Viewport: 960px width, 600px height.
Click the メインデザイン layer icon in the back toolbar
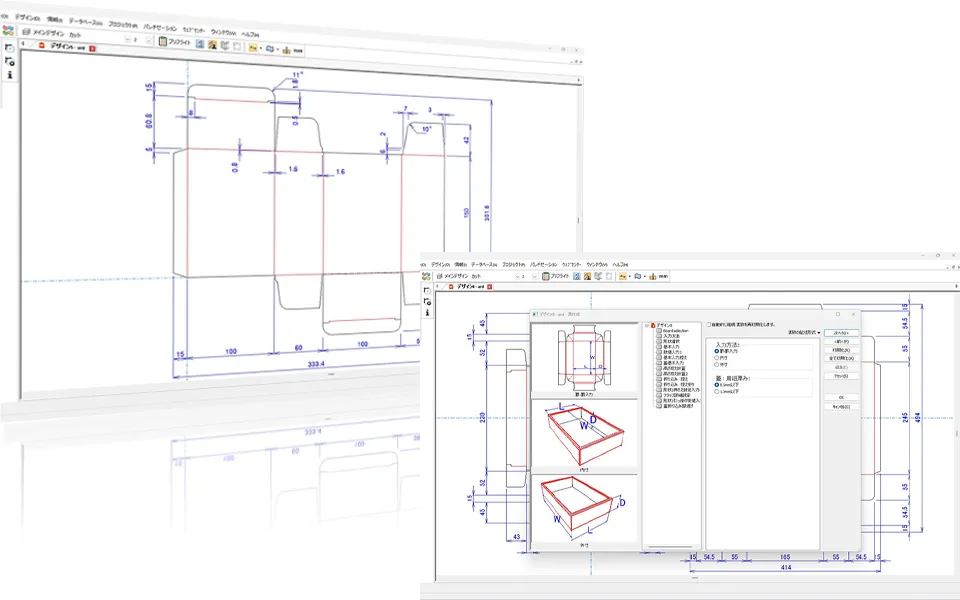[x=26, y=32]
